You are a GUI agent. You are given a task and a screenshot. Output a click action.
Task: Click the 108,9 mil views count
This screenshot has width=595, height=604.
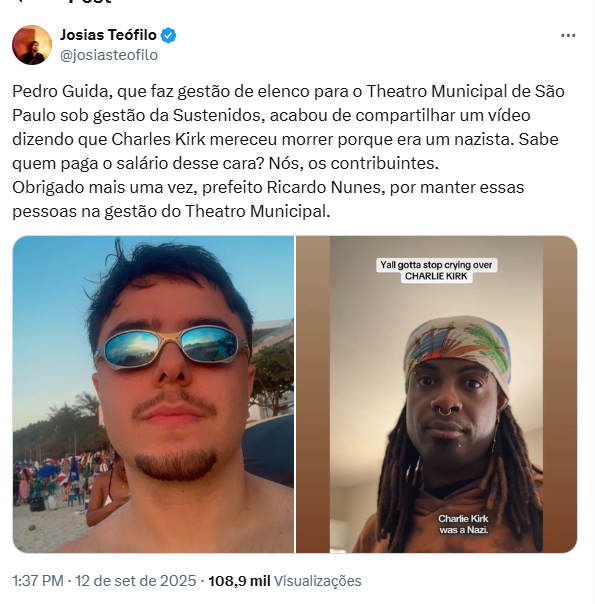pyautogui.click(x=239, y=581)
